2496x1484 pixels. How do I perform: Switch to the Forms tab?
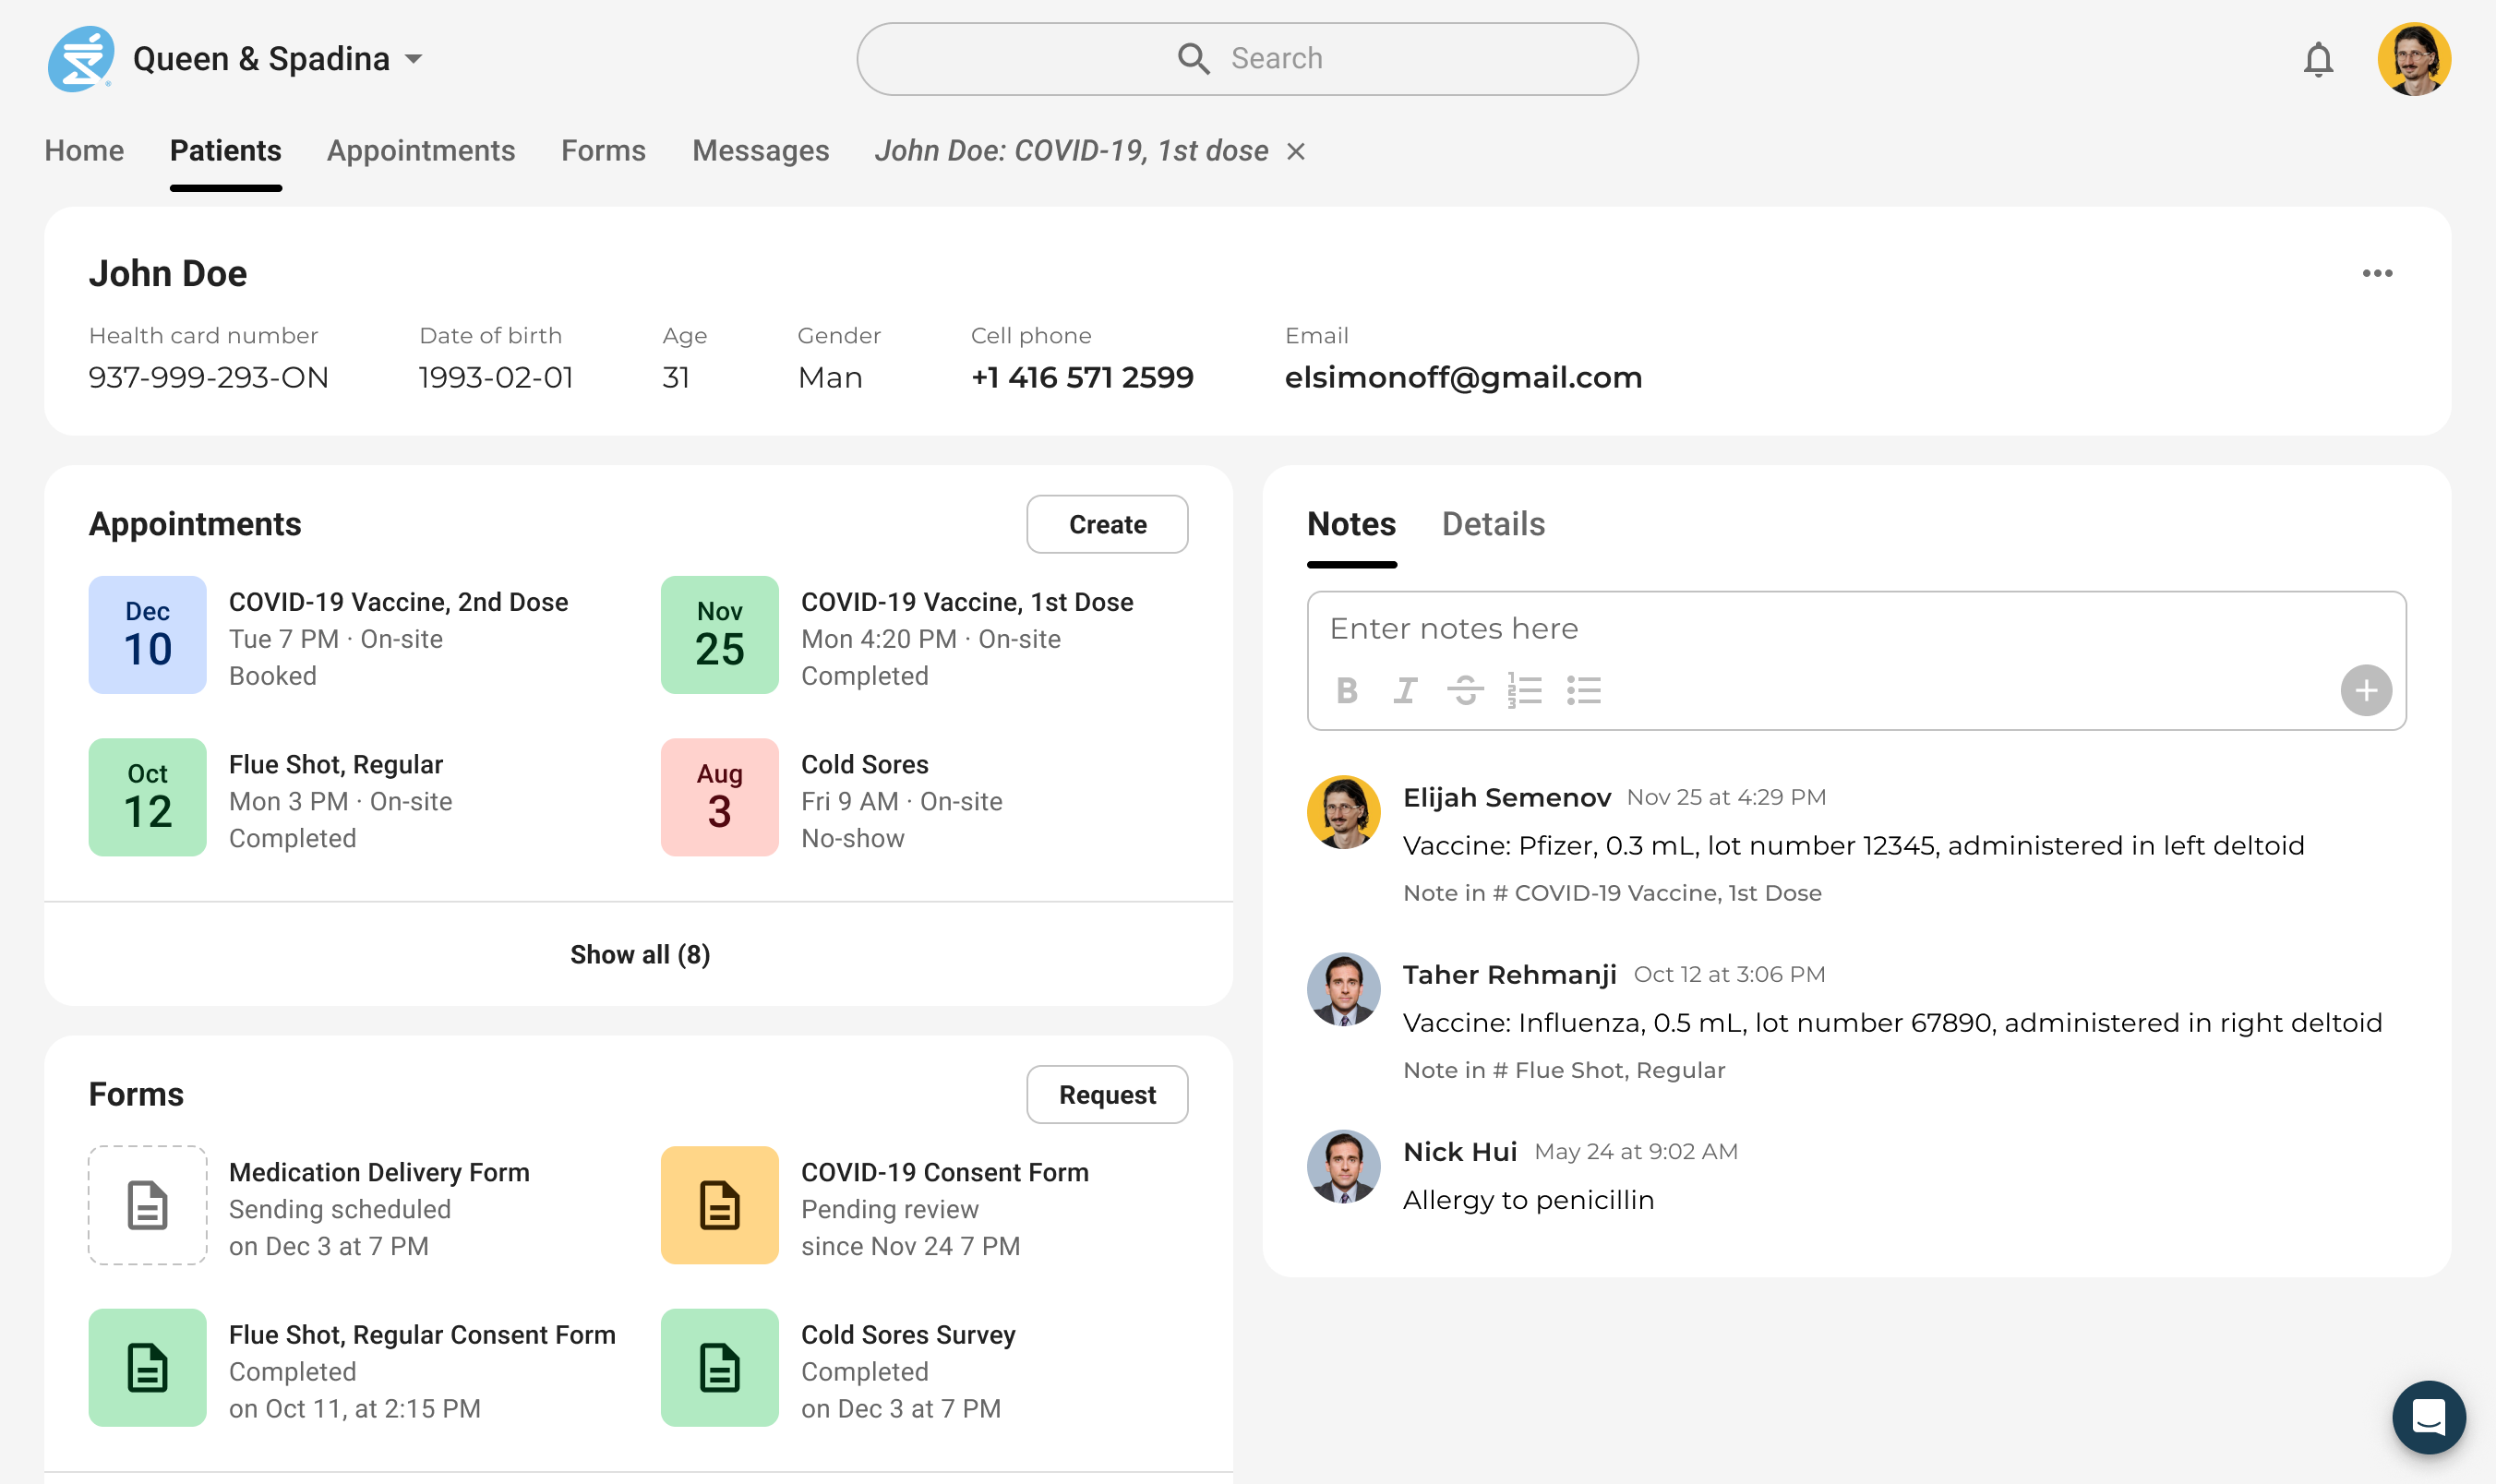[x=603, y=150]
